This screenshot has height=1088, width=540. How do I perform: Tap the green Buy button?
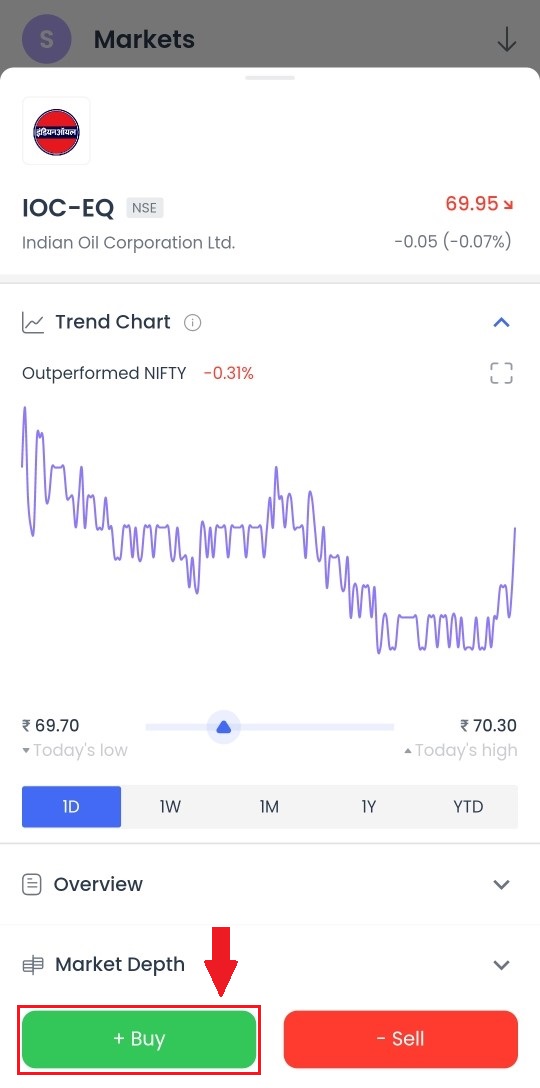tap(140, 1039)
